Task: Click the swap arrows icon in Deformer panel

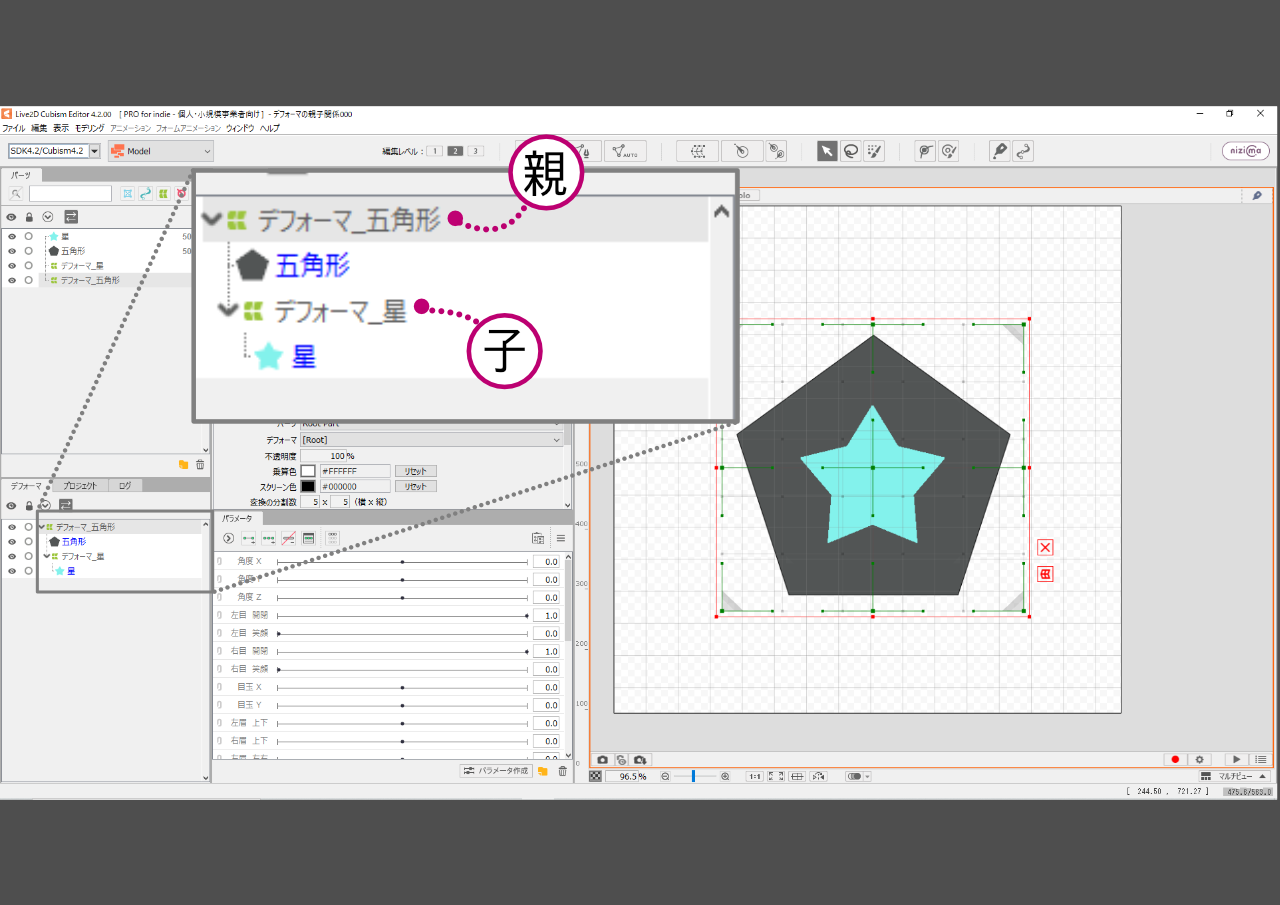Action: (x=65, y=506)
